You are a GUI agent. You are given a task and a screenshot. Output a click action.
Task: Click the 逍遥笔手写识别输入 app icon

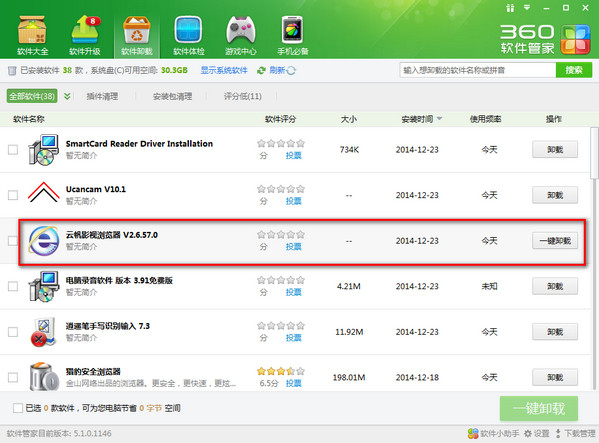point(44,331)
